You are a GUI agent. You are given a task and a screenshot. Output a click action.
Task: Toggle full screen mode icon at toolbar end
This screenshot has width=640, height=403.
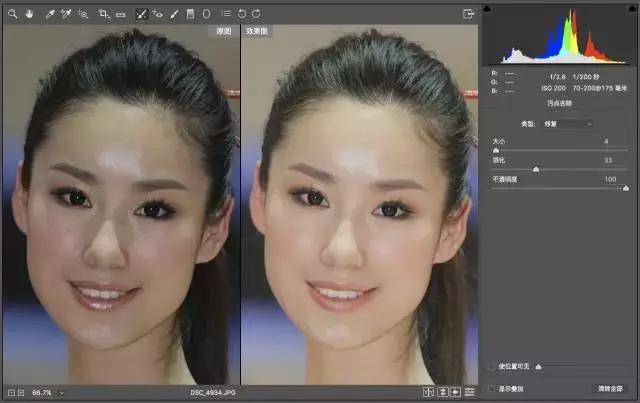pyautogui.click(x=469, y=14)
